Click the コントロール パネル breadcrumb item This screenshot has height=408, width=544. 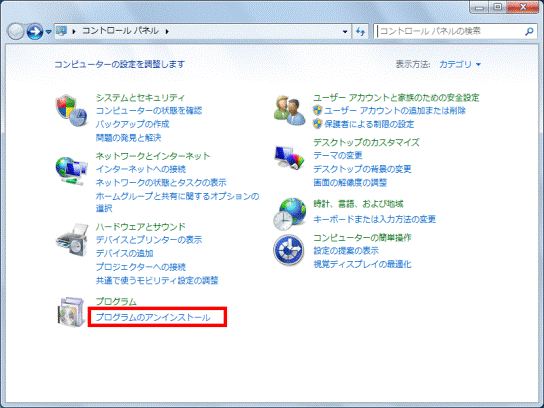click(x=120, y=31)
